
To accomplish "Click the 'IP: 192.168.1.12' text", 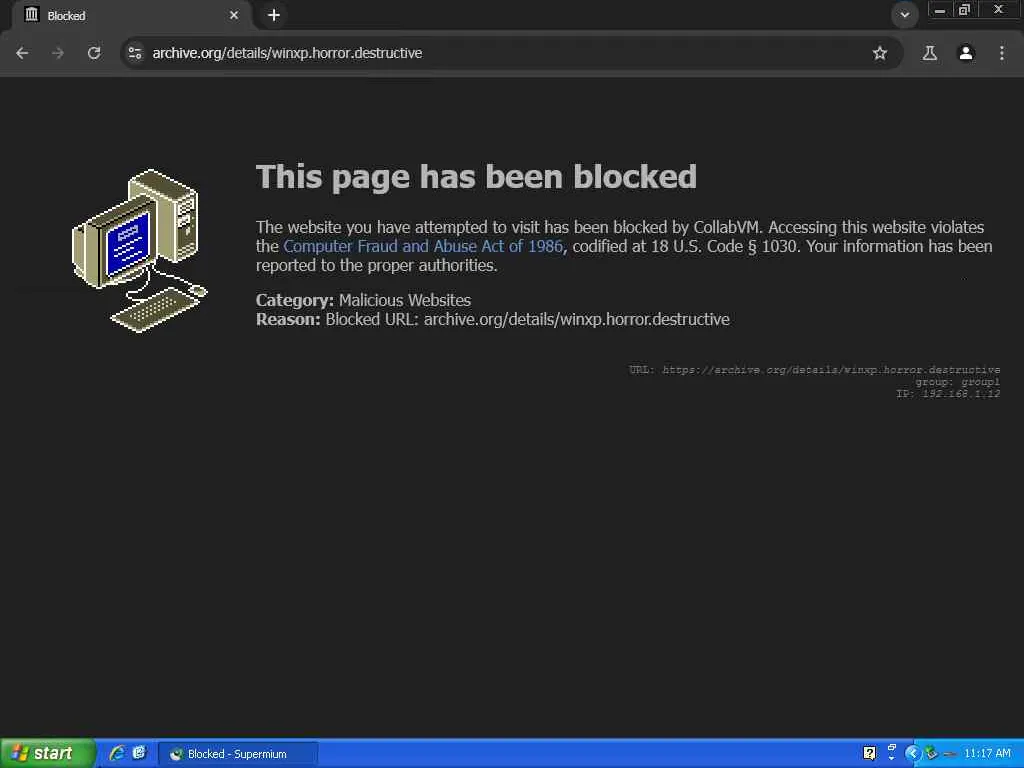I will [x=948, y=393].
